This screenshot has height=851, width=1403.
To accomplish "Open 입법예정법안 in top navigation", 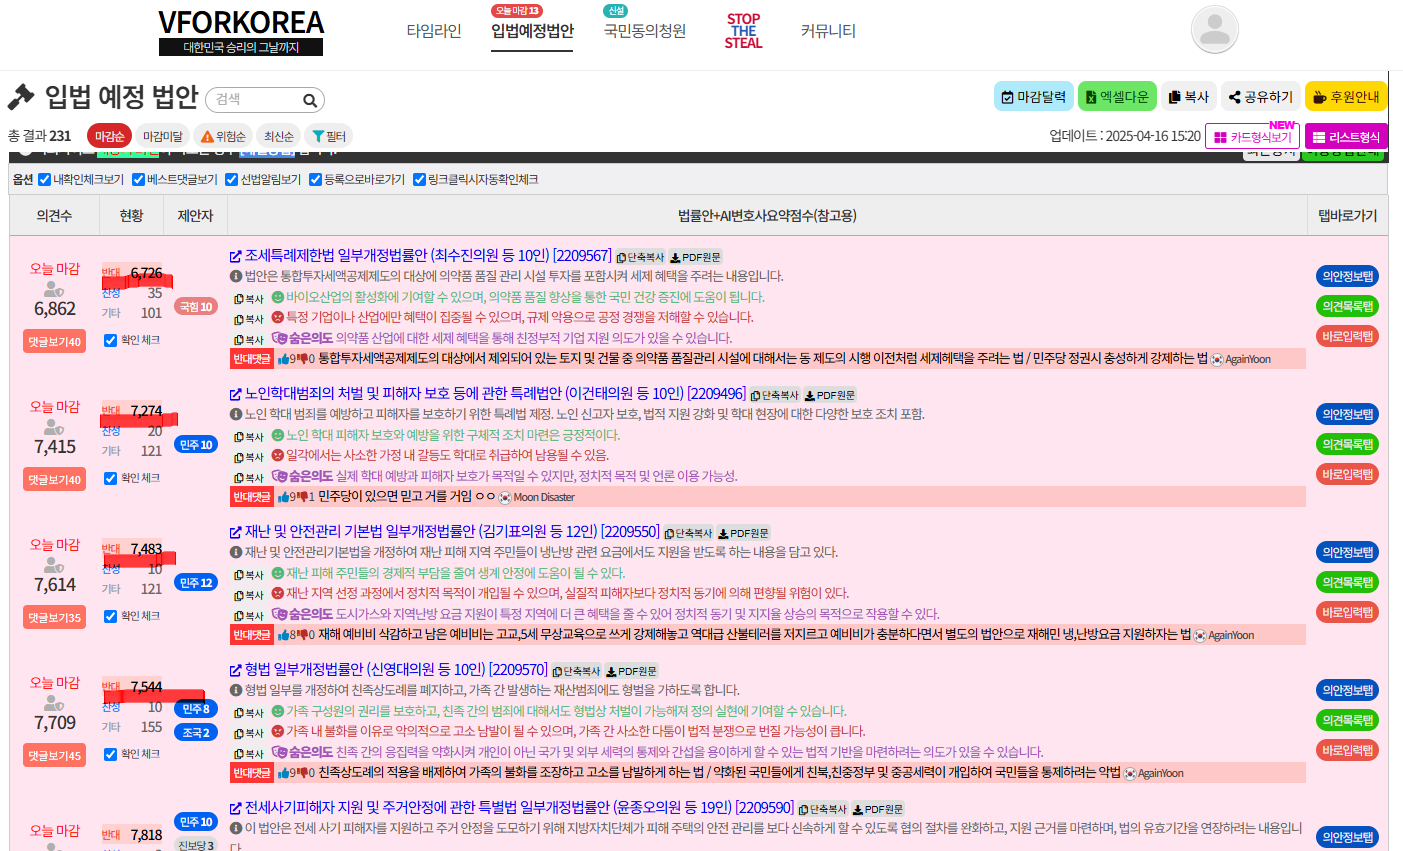I will coord(533,31).
